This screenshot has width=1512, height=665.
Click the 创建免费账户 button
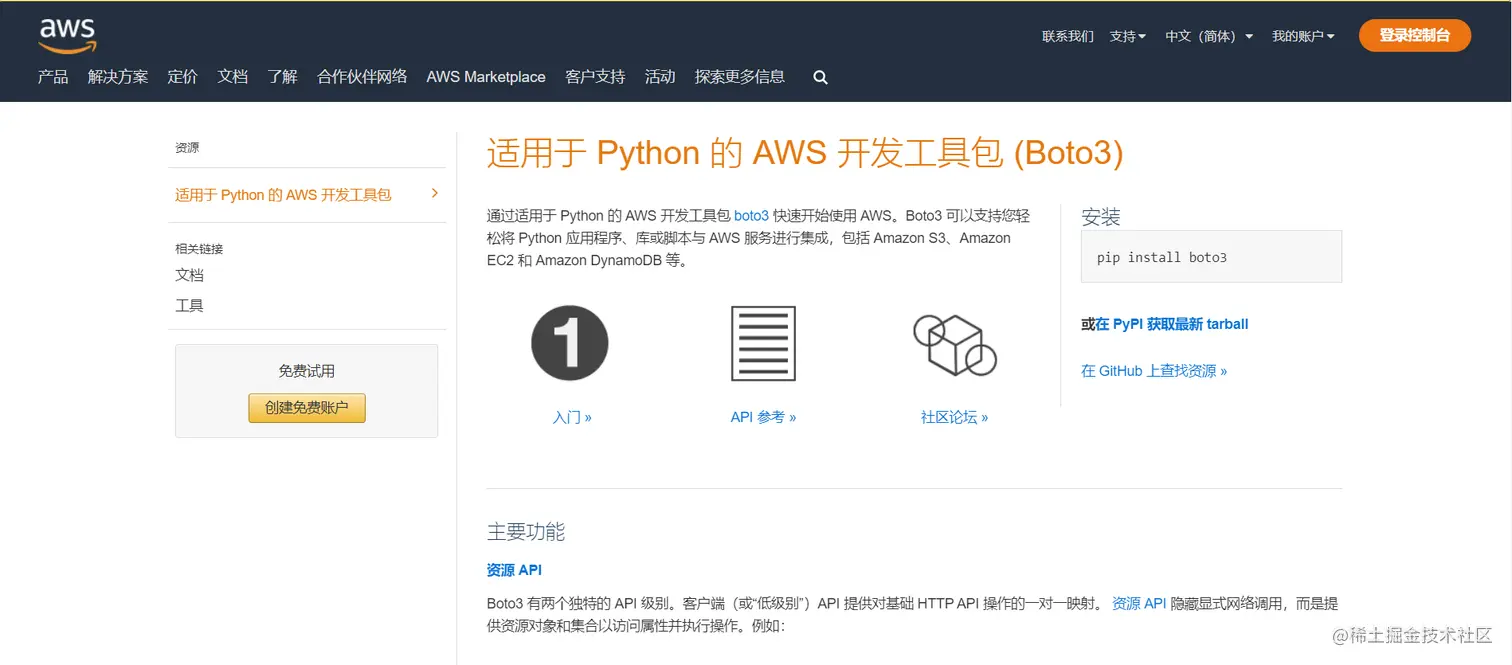coord(307,408)
